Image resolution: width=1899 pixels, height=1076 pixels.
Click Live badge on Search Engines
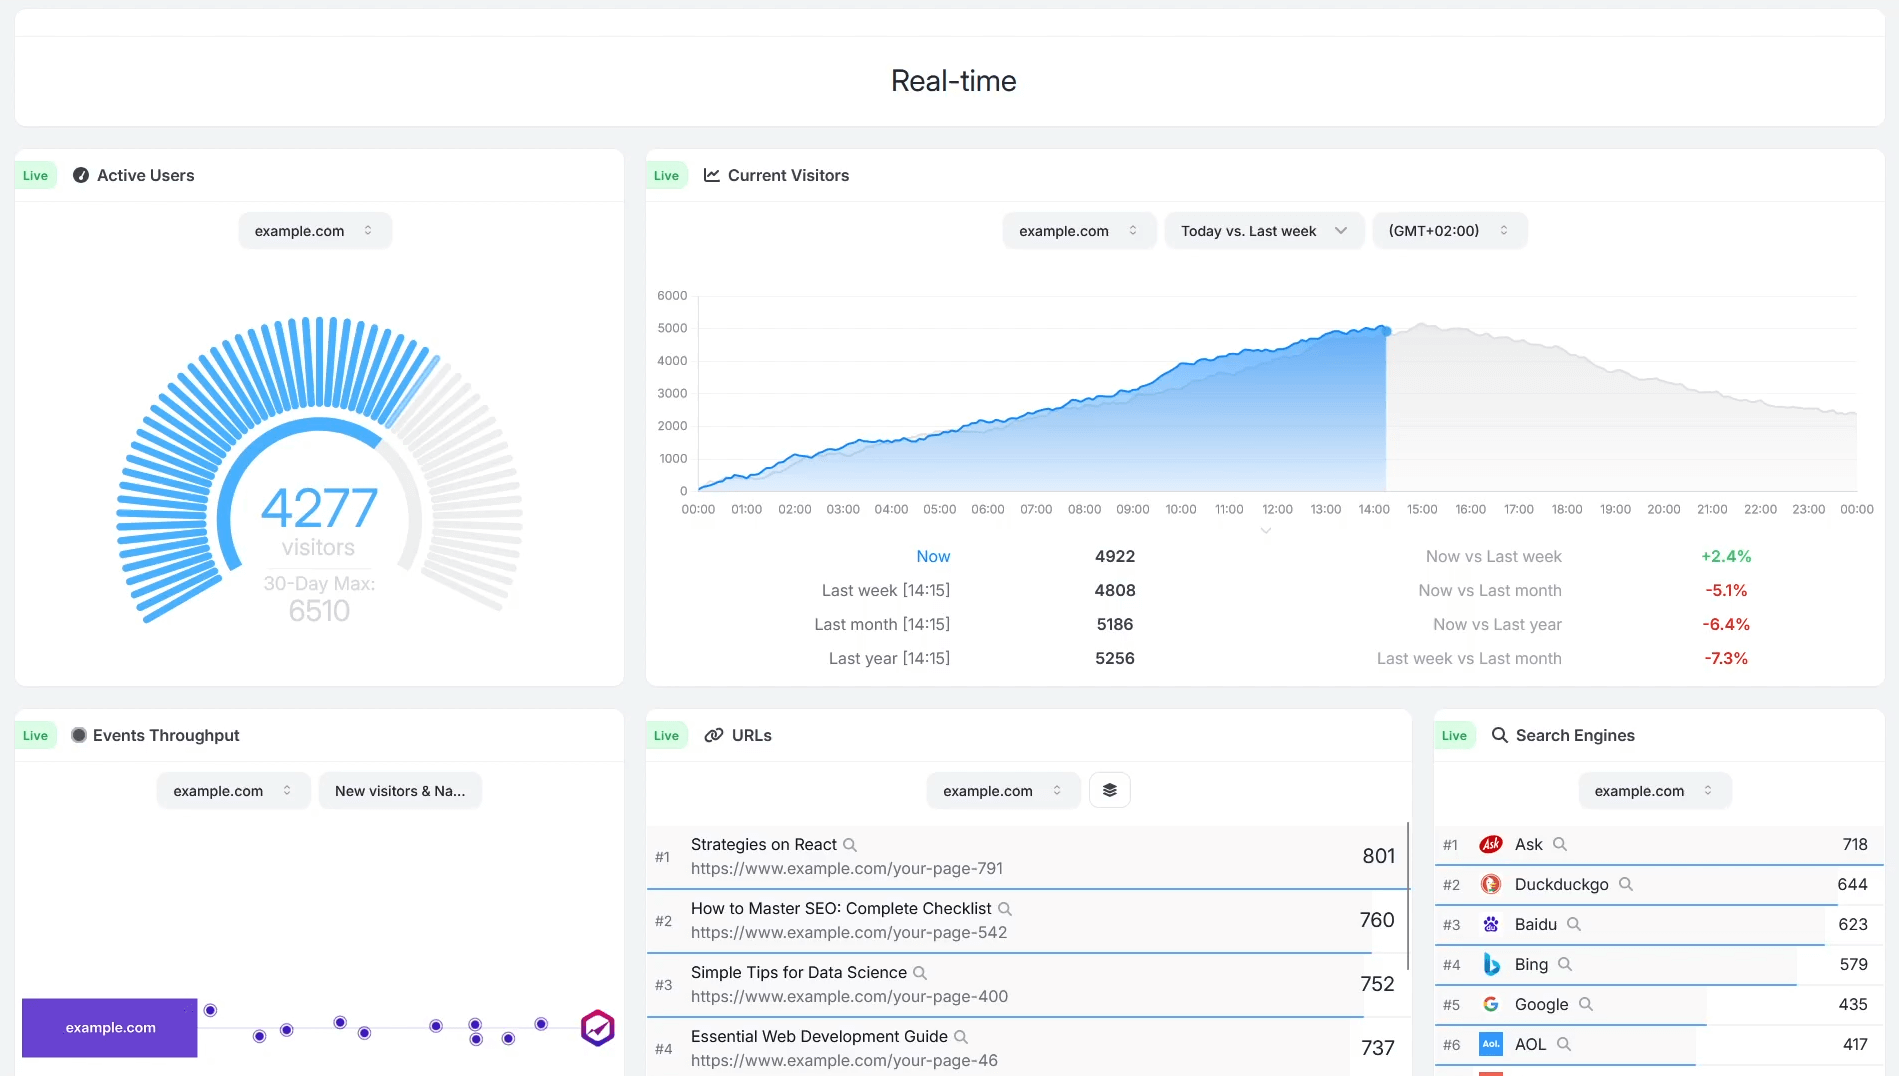[x=1454, y=736]
